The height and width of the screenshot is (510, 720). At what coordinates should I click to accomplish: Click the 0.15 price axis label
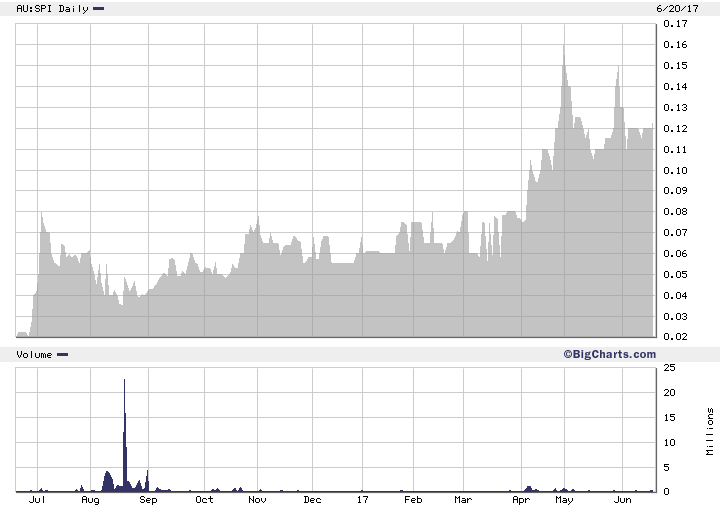(675, 66)
